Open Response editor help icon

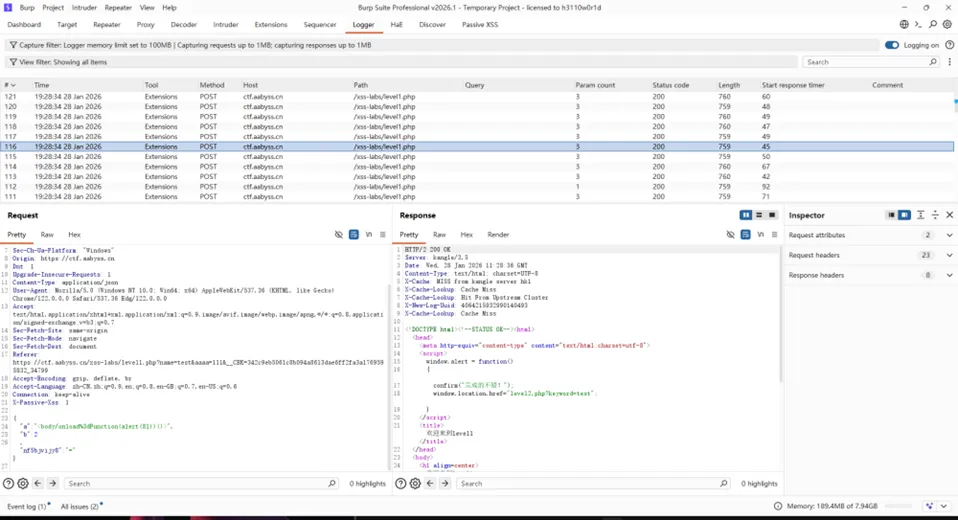click(x=400, y=483)
